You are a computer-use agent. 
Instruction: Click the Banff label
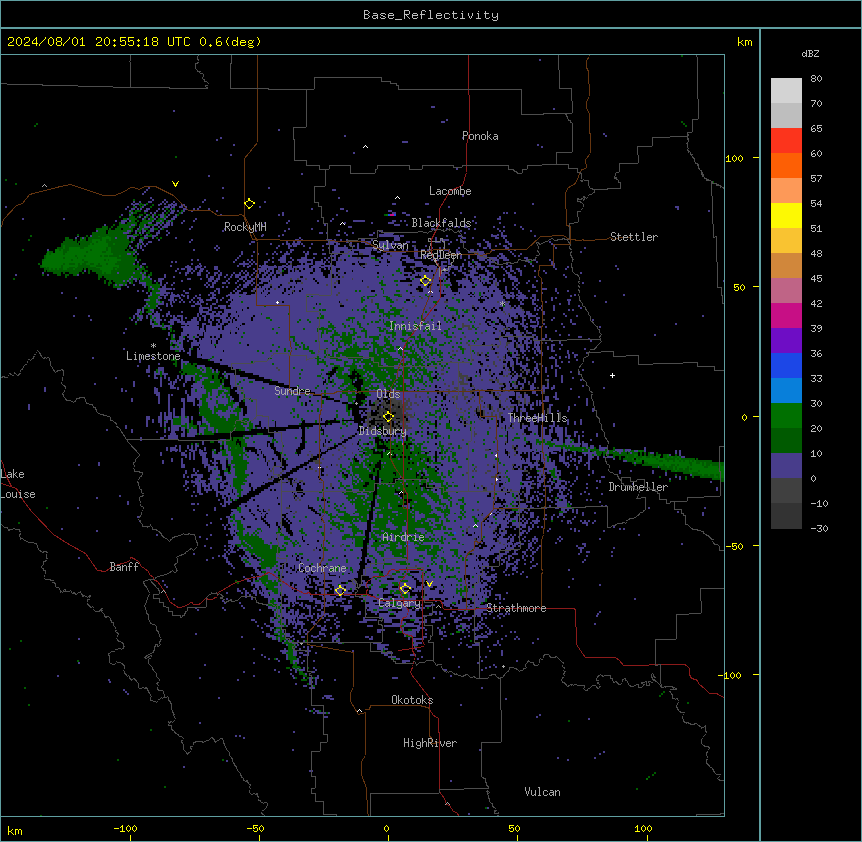tap(124, 567)
